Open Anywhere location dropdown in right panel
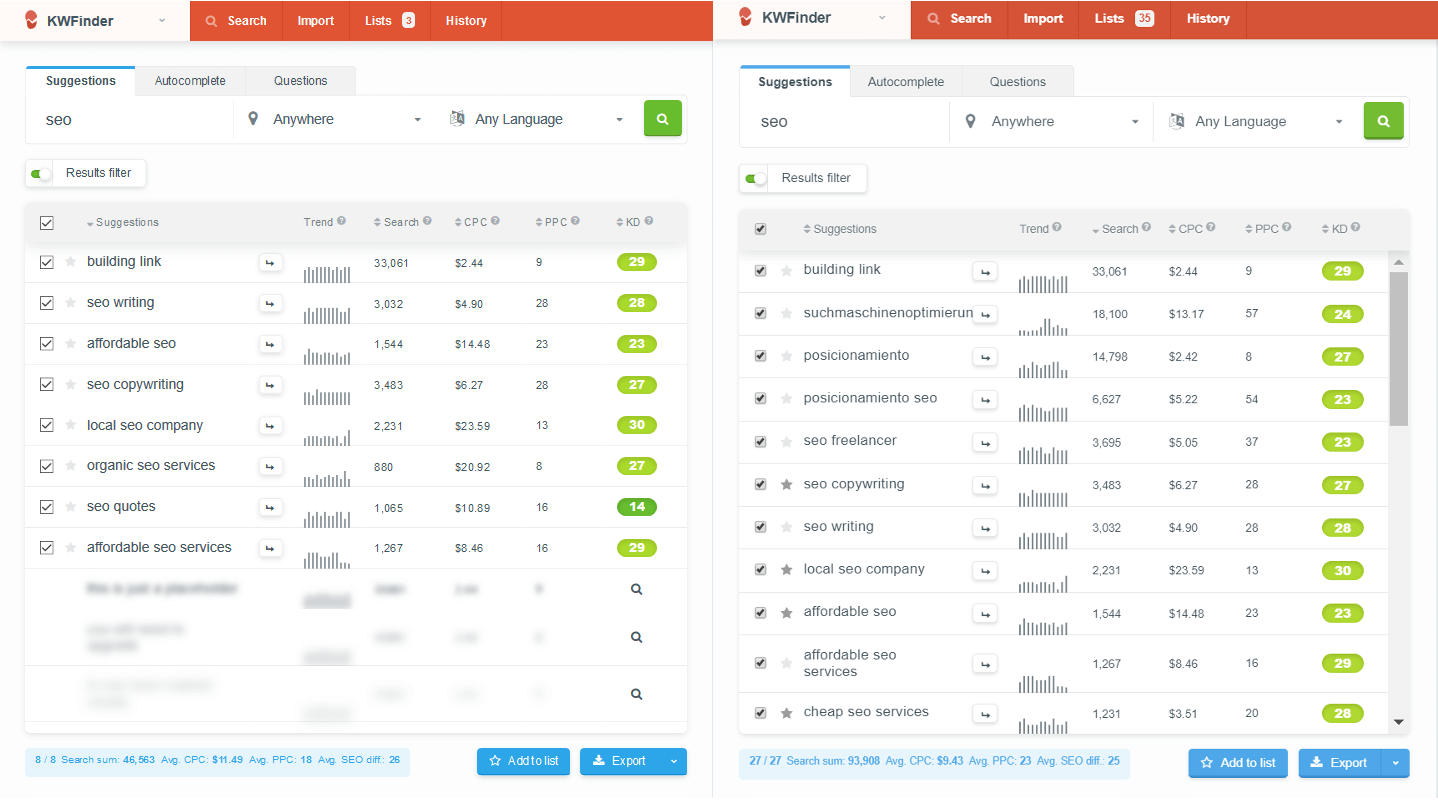This screenshot has height=800, width=1438. coord(1052,121)
